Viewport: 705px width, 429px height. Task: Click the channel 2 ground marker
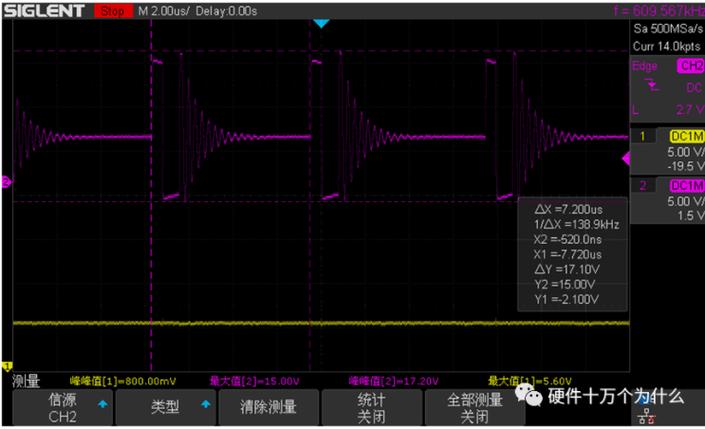click(6, 182)
